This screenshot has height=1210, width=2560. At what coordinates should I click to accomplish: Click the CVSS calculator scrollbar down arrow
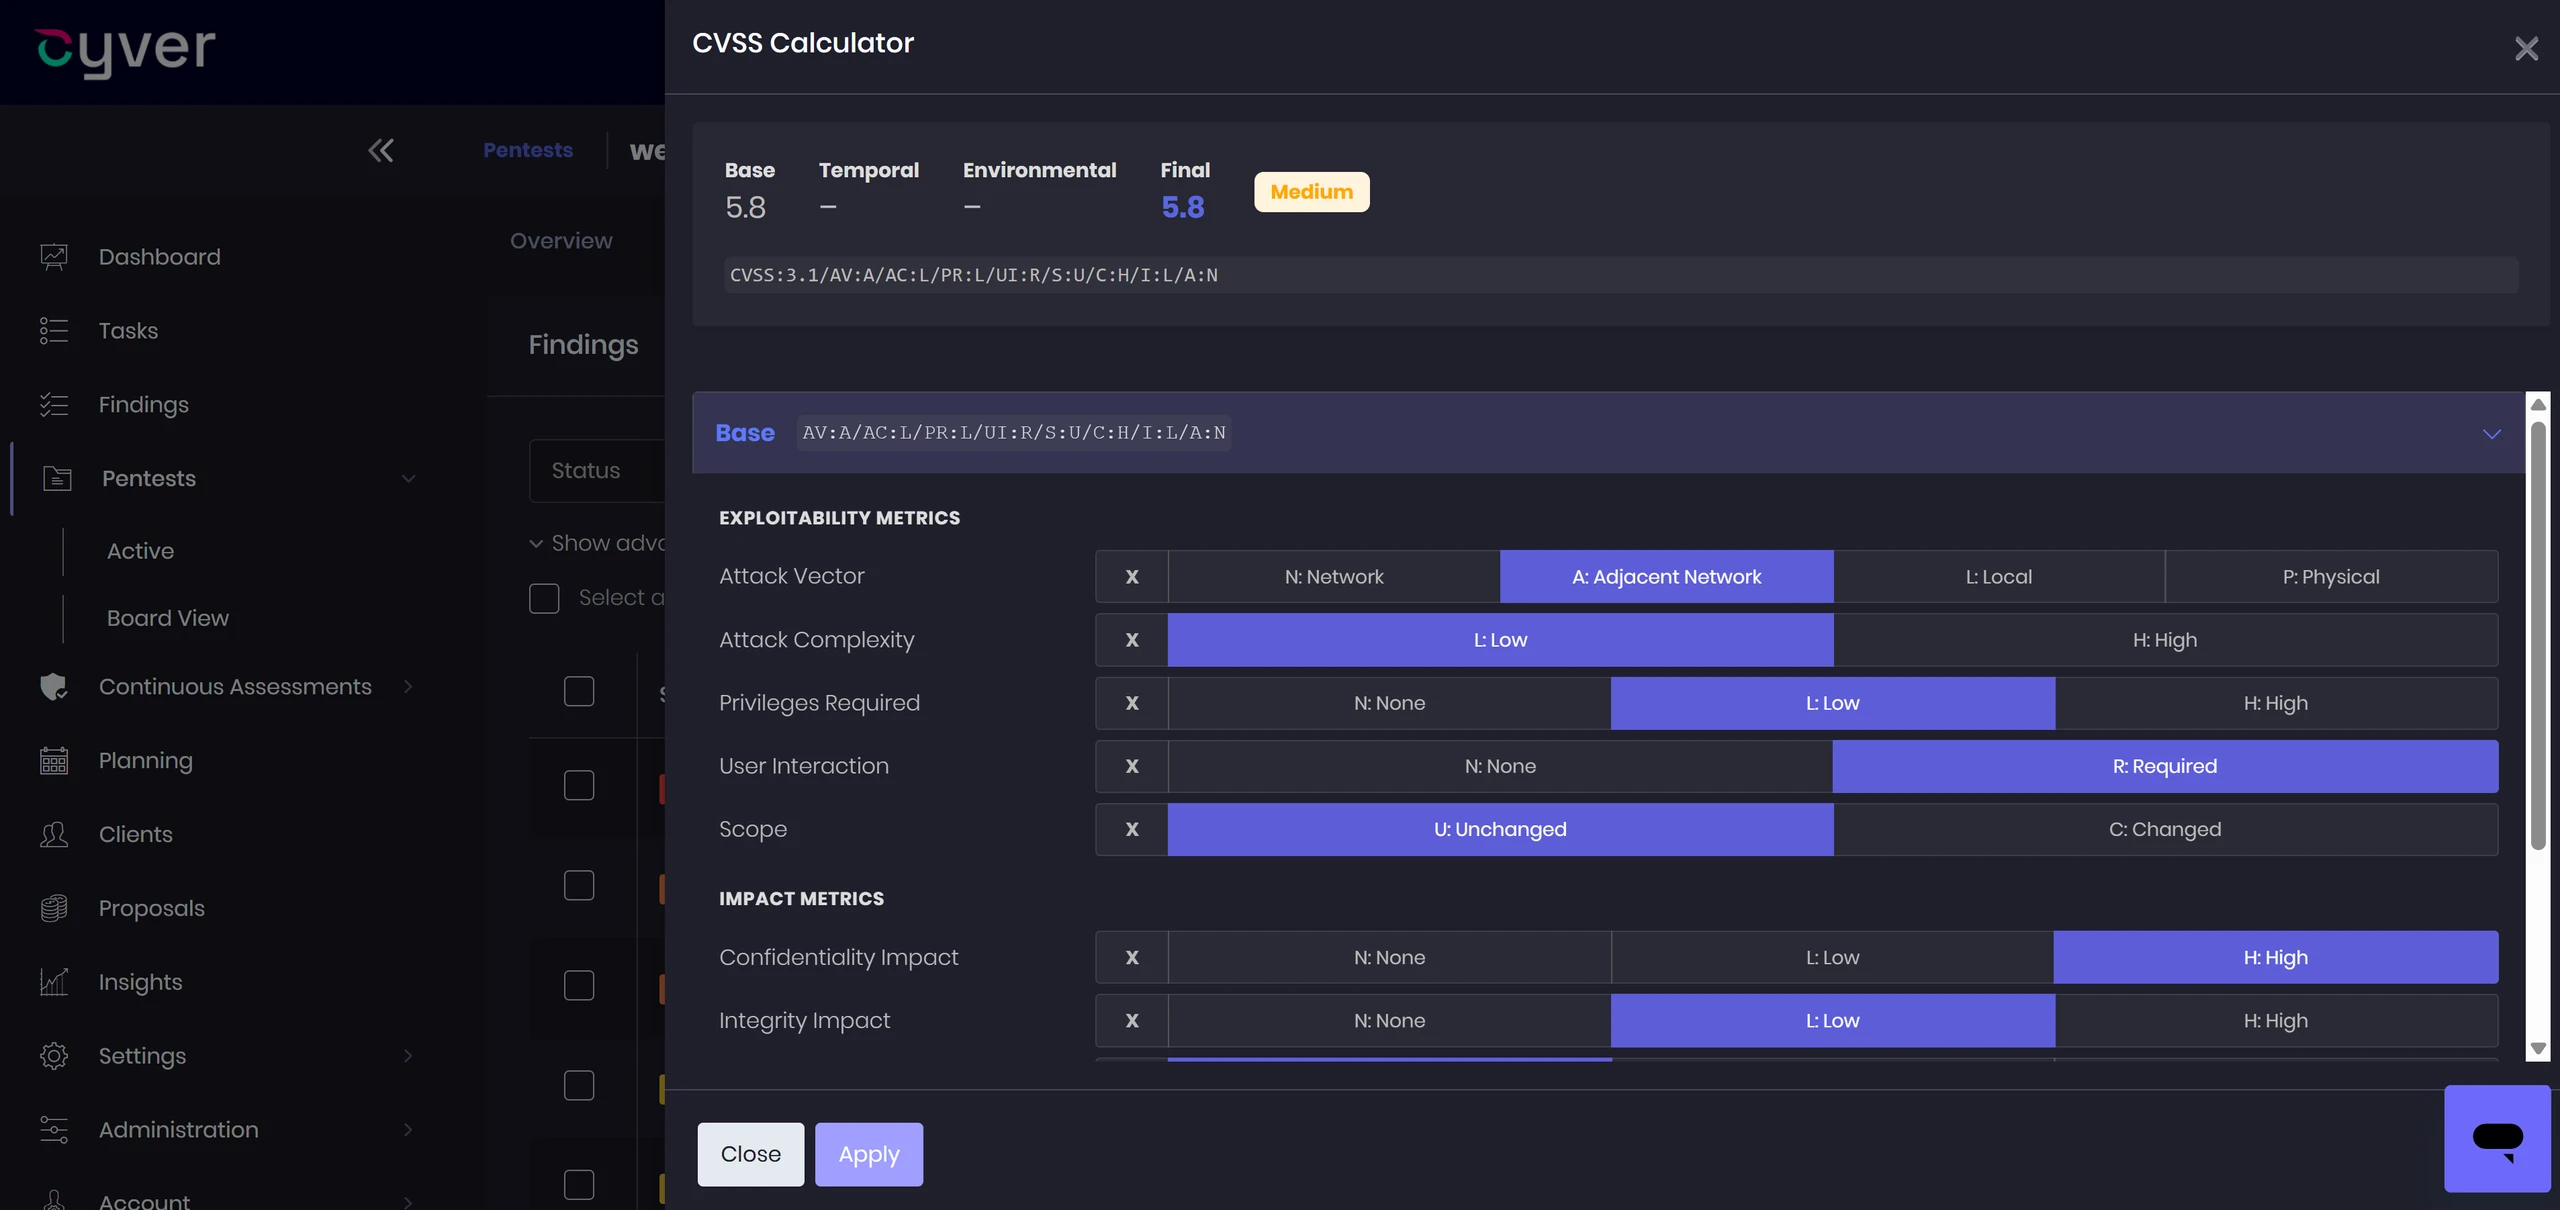[2538, 1049]
